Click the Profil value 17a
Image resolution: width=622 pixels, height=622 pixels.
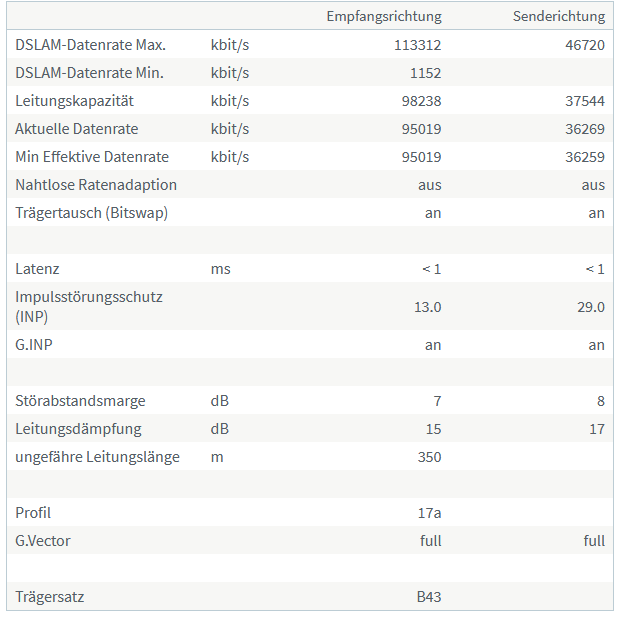[x=429, y=514]
